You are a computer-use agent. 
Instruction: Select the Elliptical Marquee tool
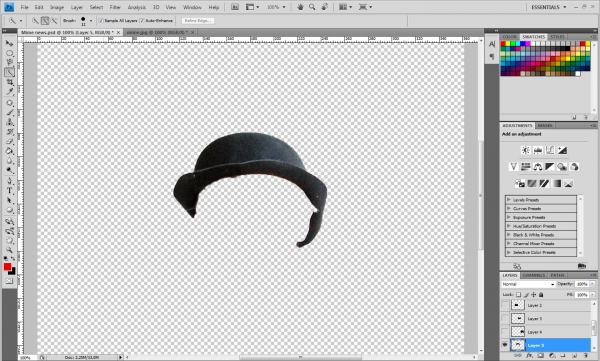10,53
